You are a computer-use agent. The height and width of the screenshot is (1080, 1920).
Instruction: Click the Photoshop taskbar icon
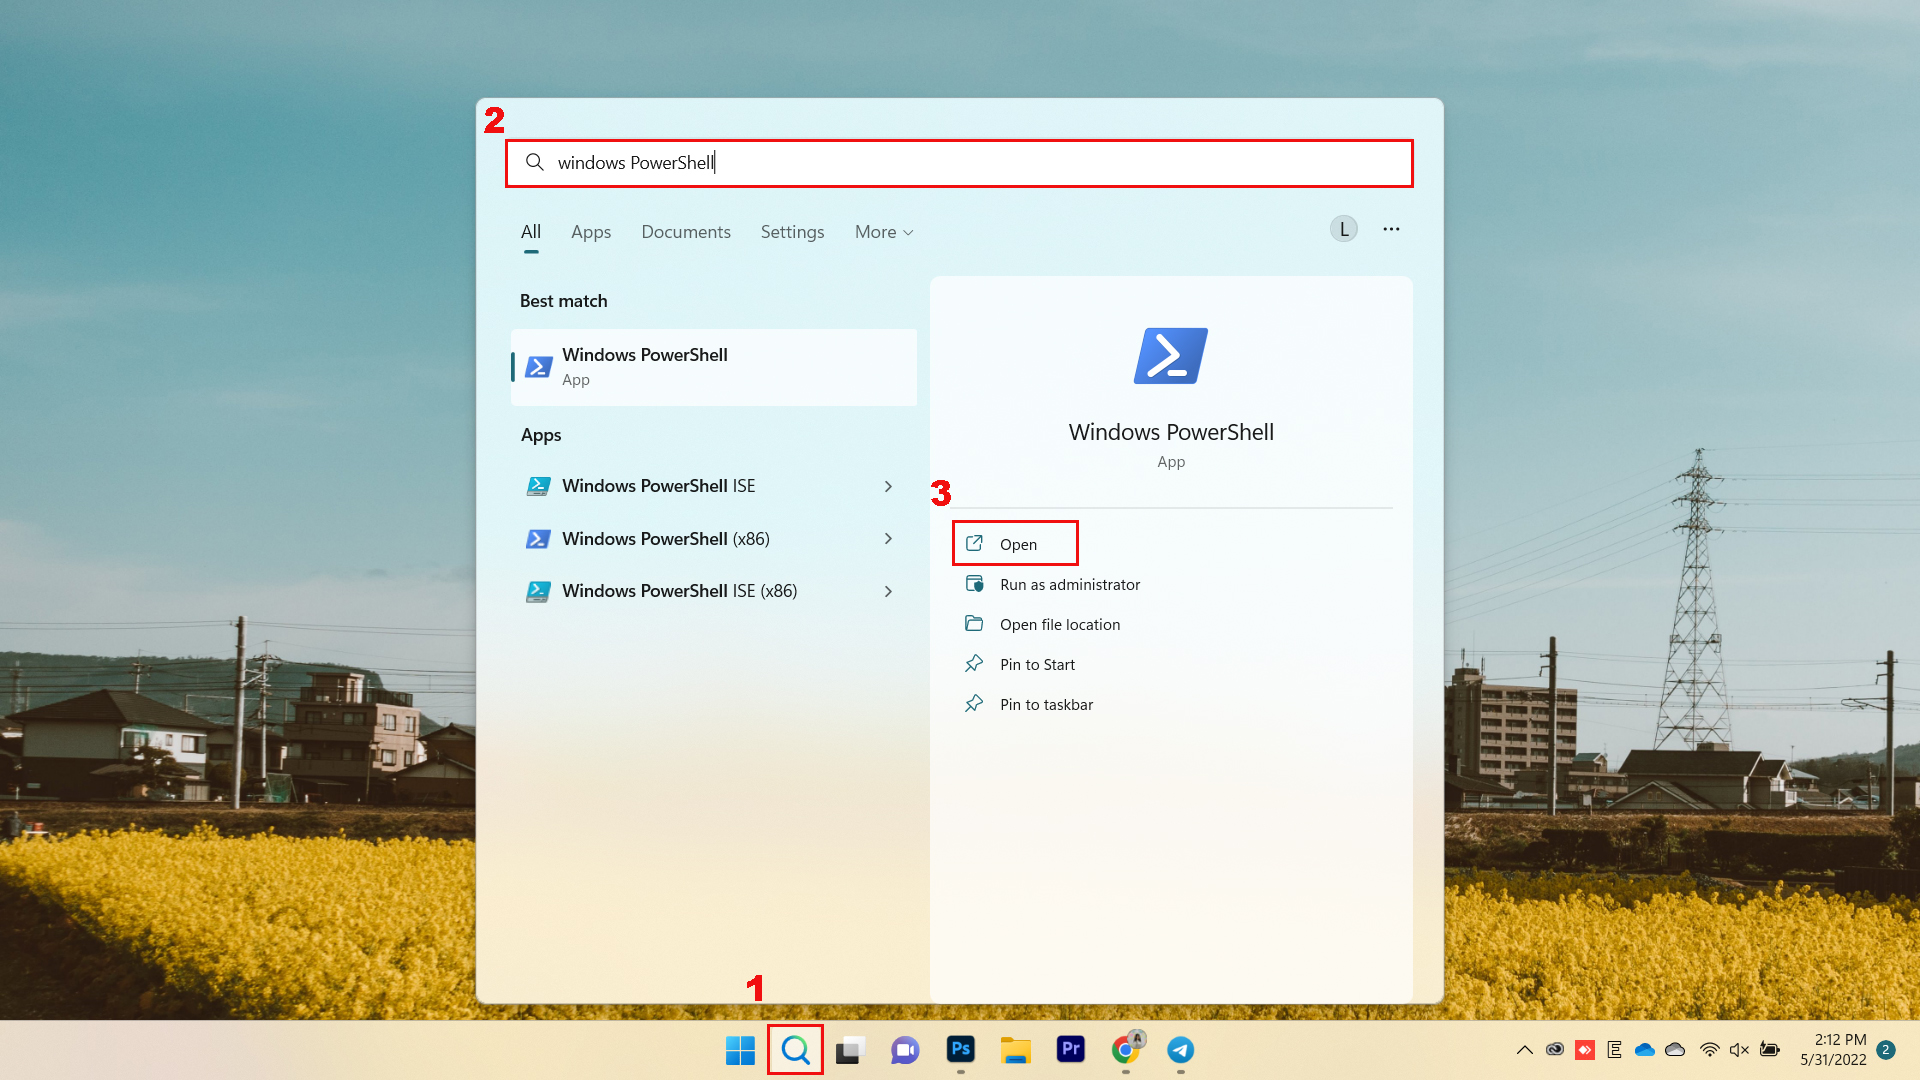[960, 1048]
